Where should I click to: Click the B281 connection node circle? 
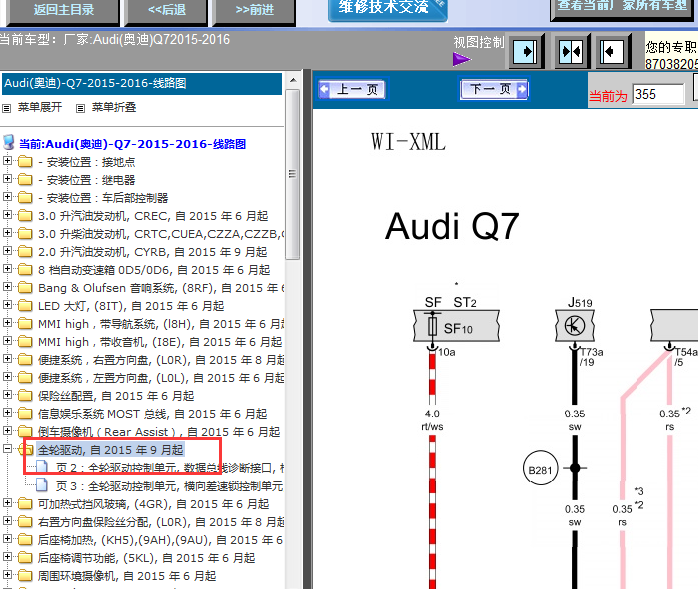pos(540,468)
